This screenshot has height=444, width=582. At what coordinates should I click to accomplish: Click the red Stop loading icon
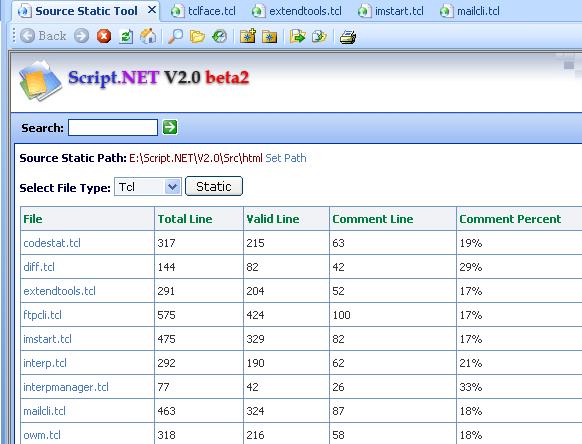[104, 36]
